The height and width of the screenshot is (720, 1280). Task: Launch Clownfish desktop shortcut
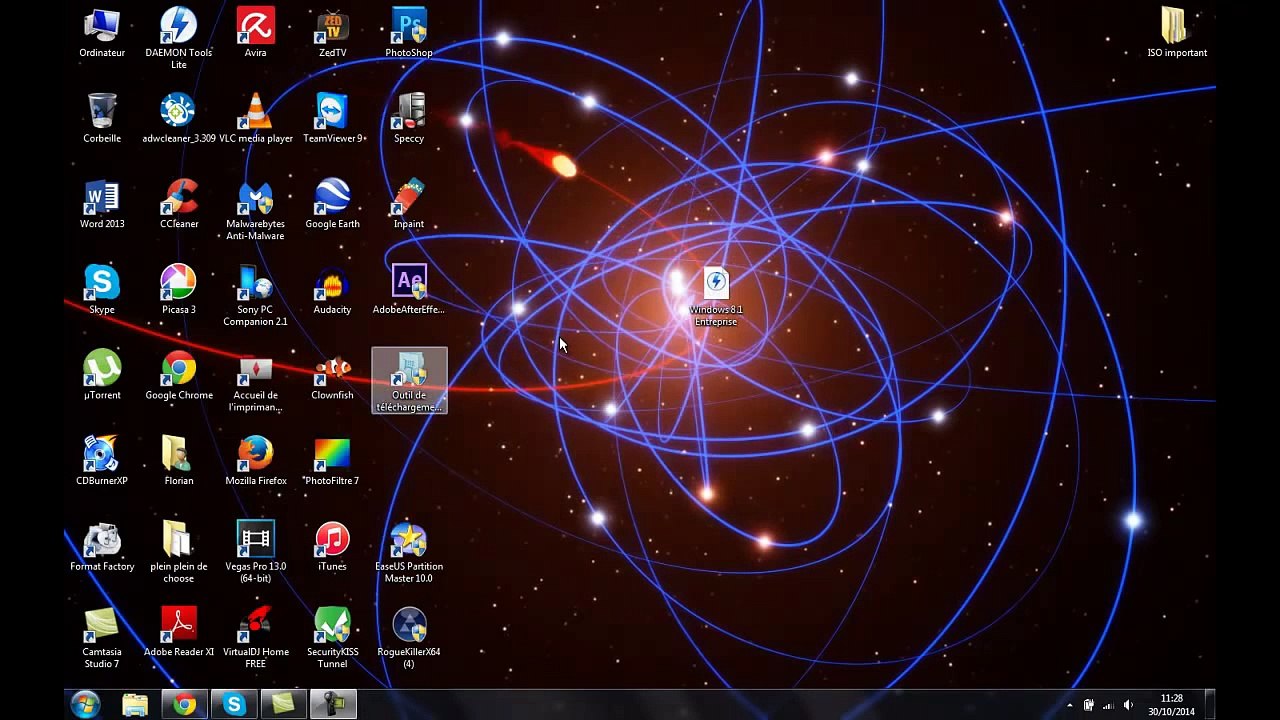click(332, 376)
